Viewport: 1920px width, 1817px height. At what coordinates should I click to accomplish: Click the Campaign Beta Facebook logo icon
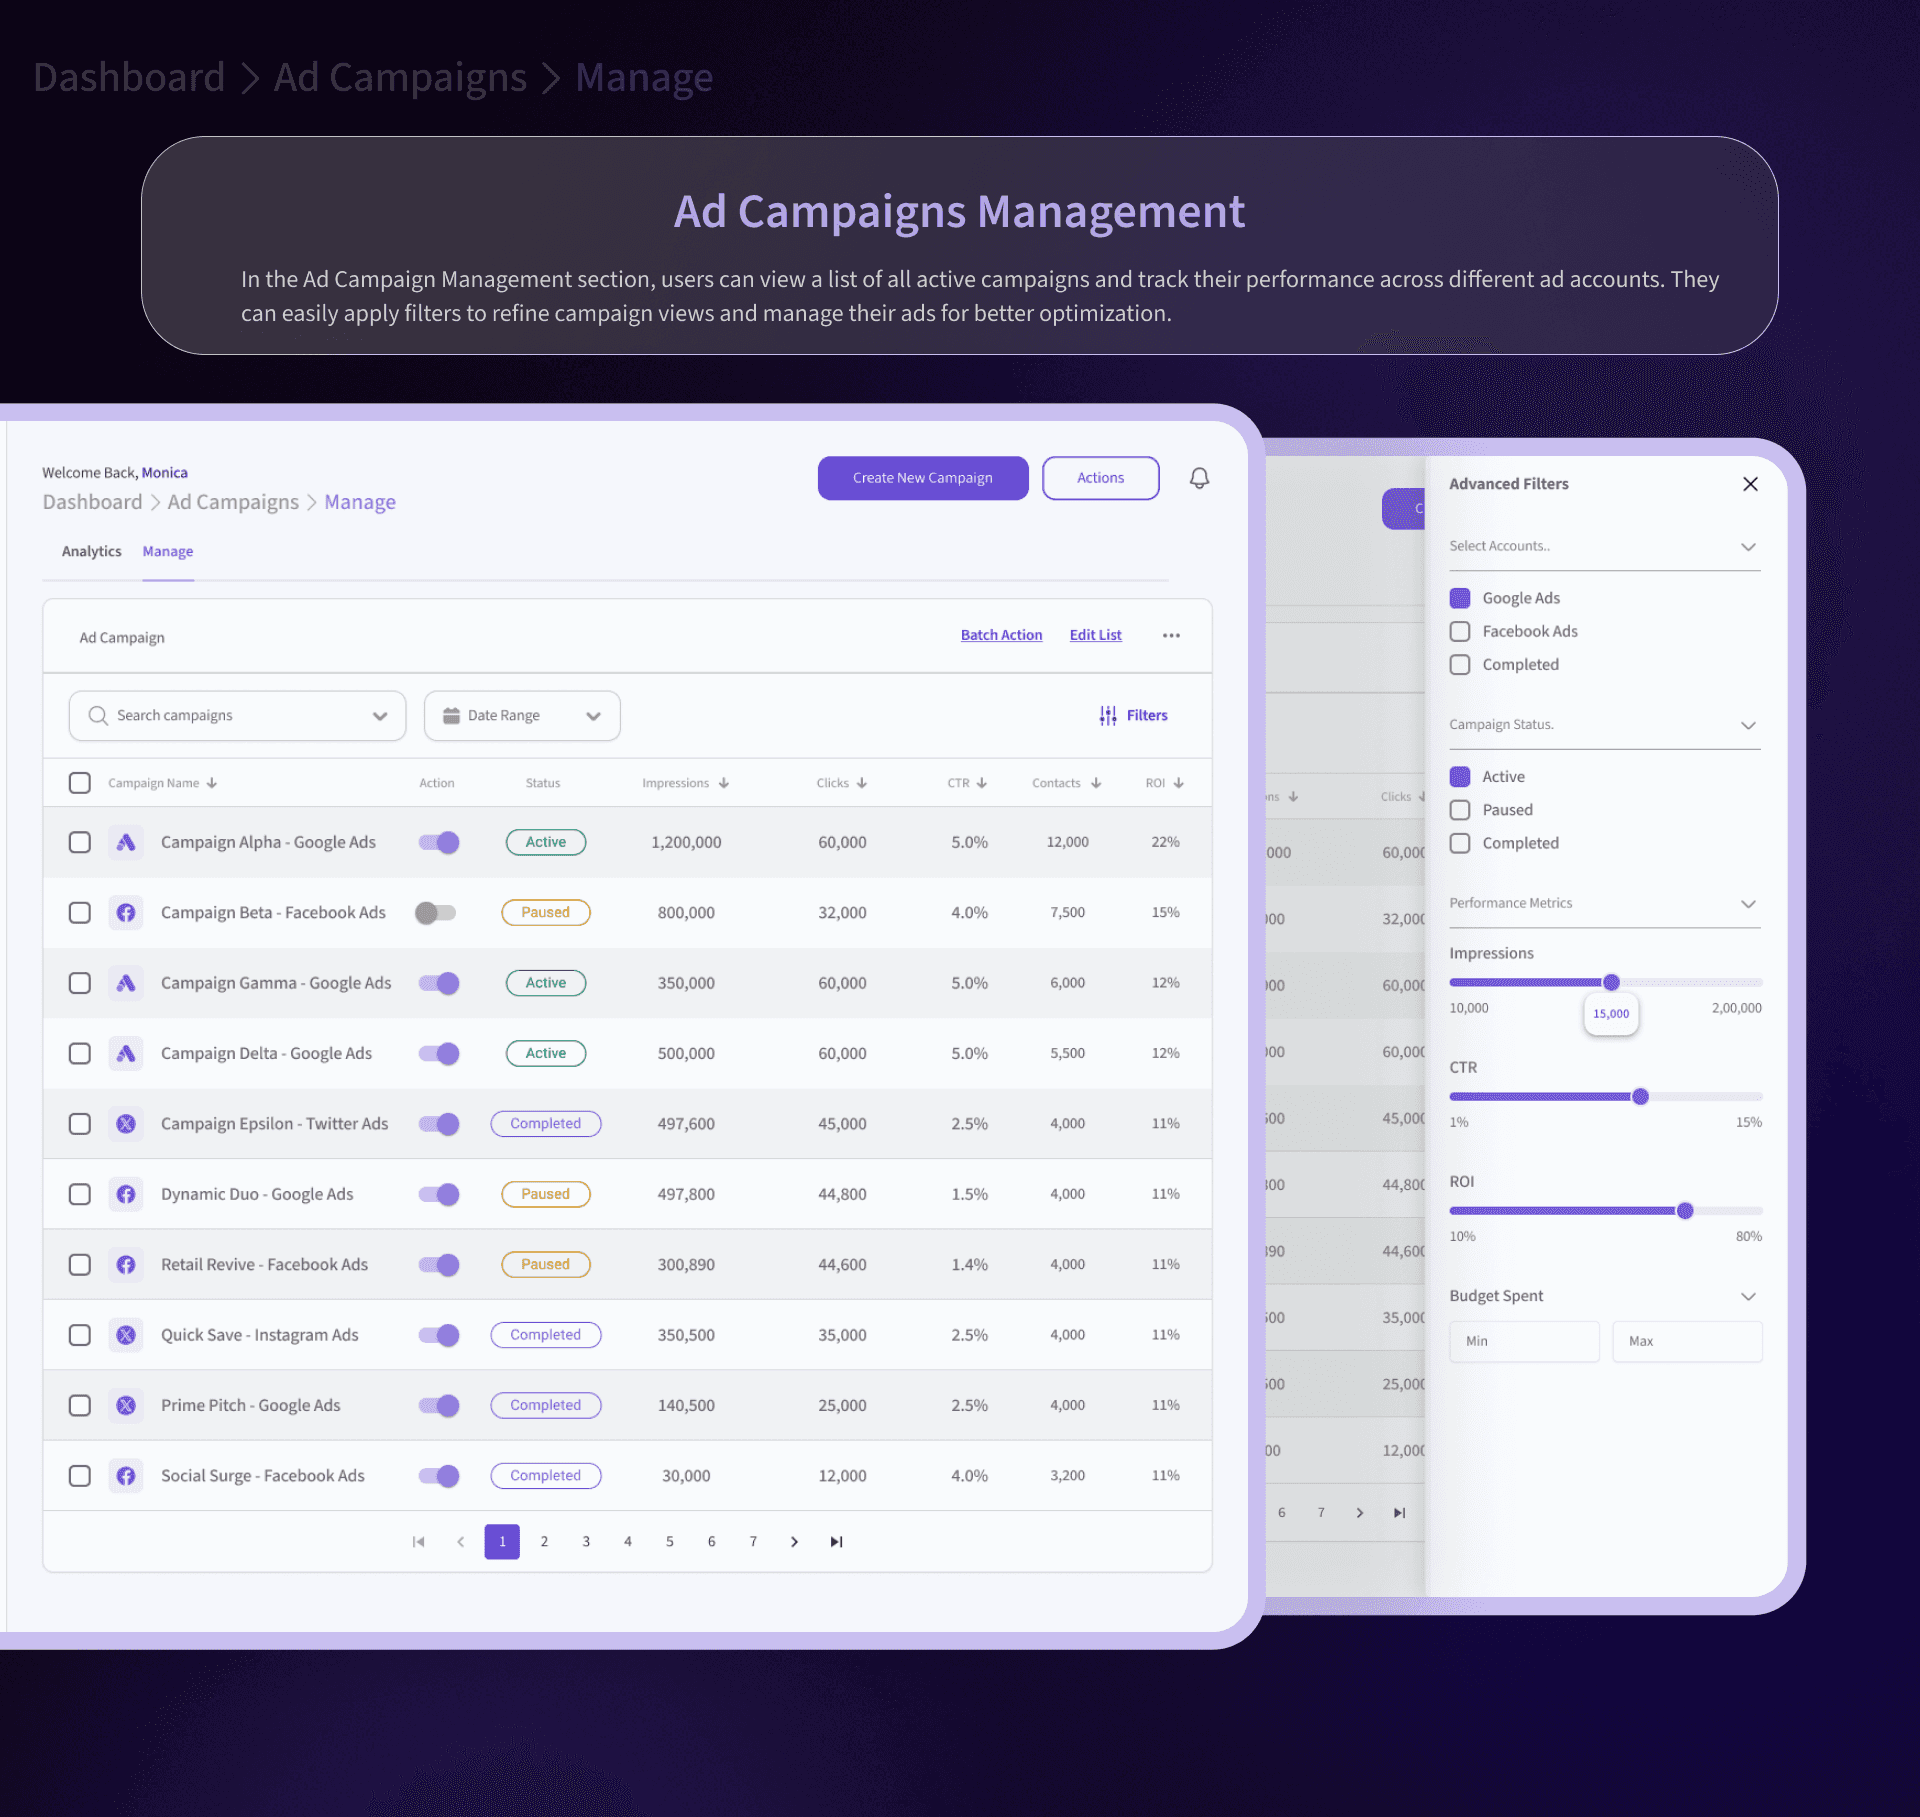tap(126, 912)
